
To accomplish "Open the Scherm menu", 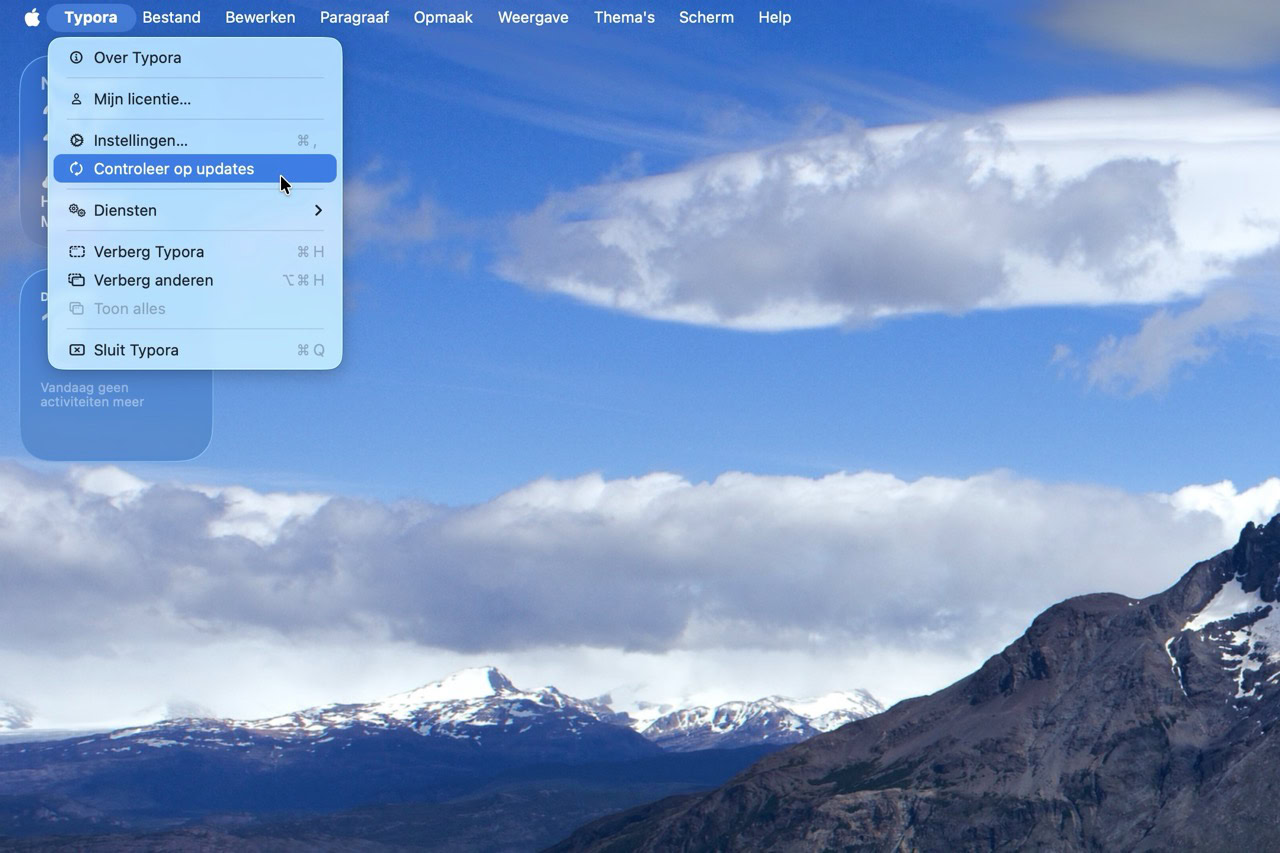I will pyautogui.click(x=706, y=17).
